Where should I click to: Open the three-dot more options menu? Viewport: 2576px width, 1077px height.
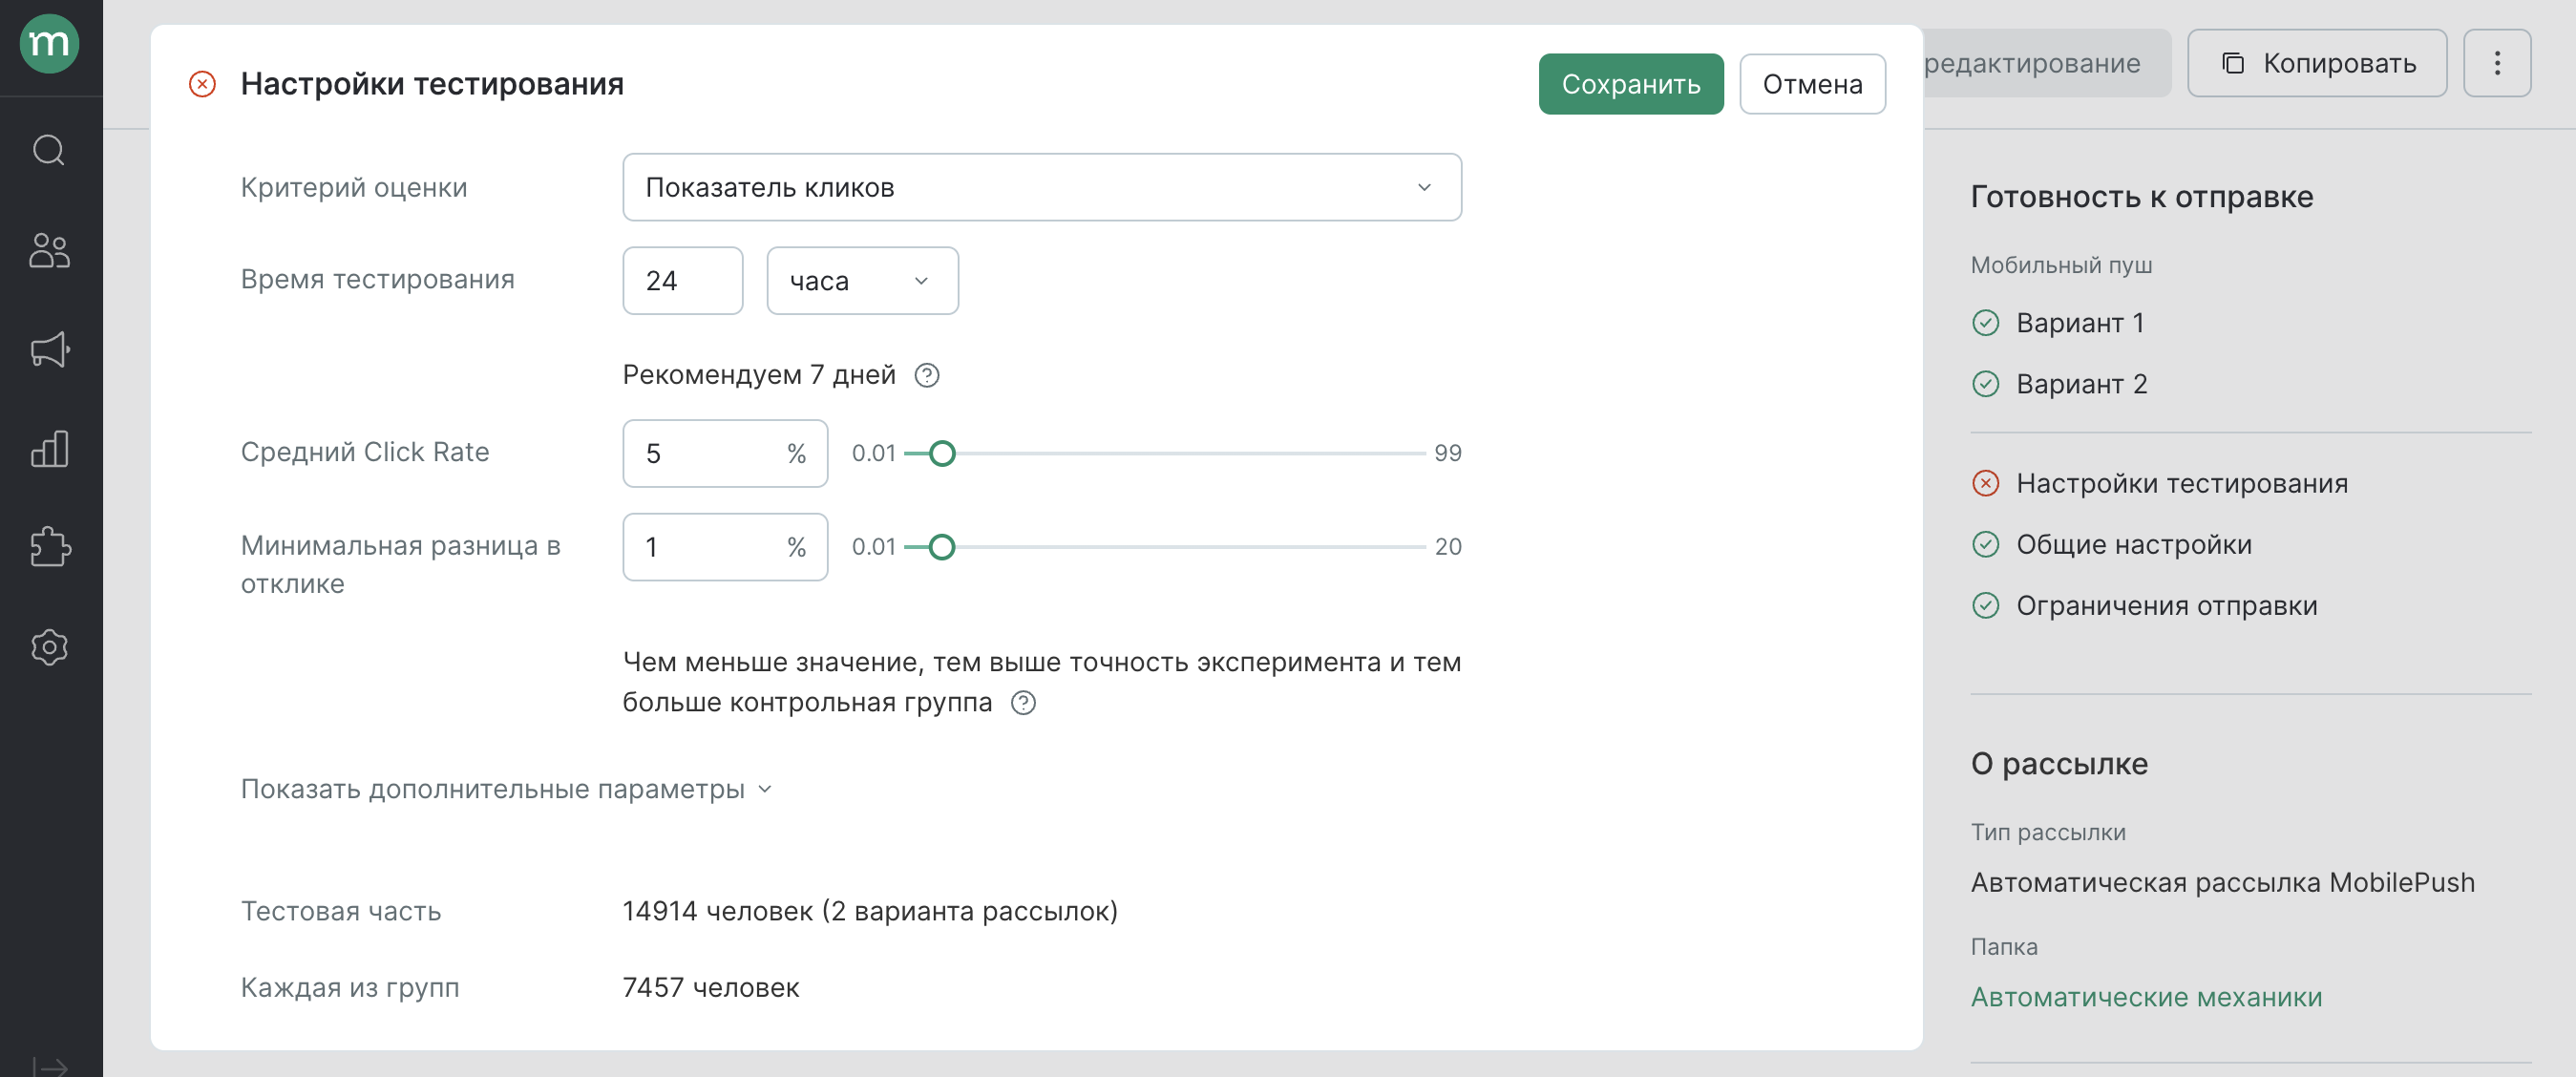2497,63
